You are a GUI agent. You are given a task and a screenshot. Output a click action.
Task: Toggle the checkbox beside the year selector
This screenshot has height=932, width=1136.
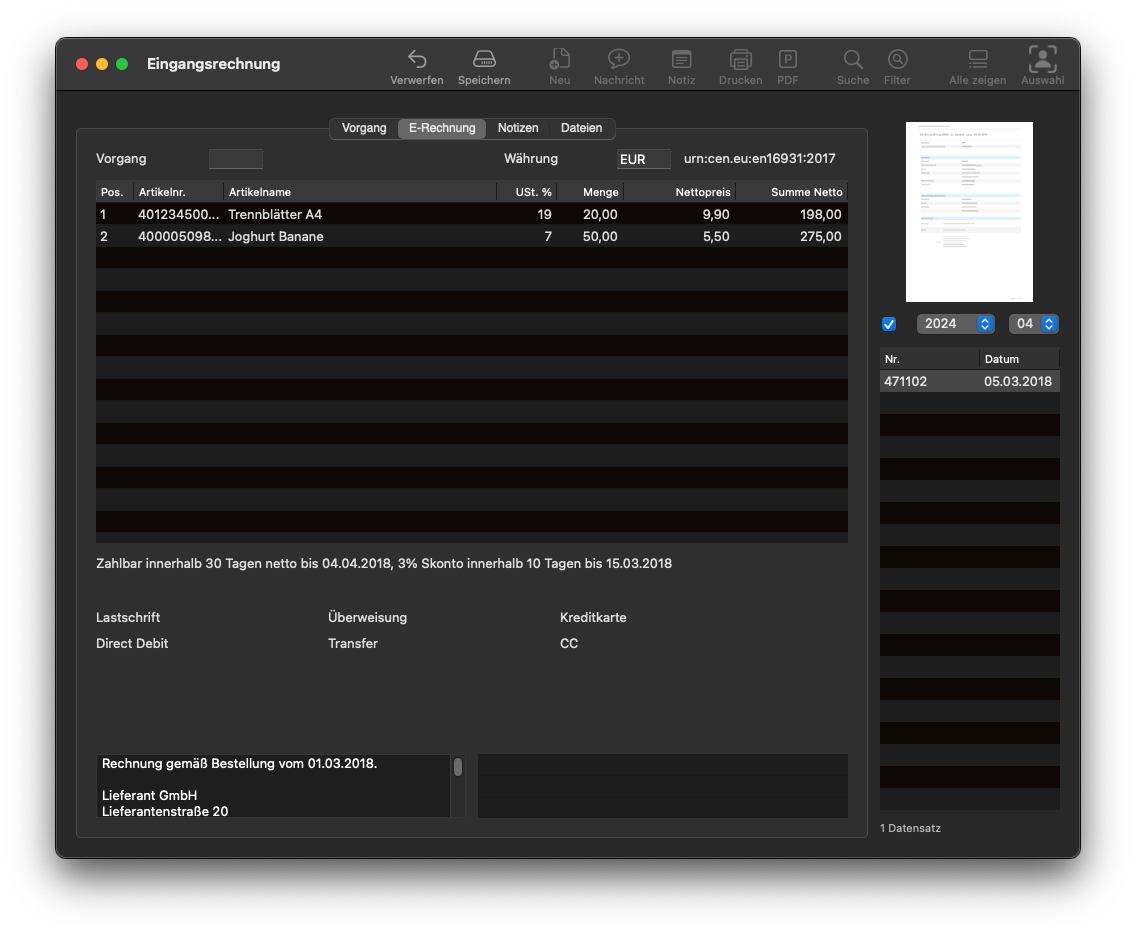point(889,324)
